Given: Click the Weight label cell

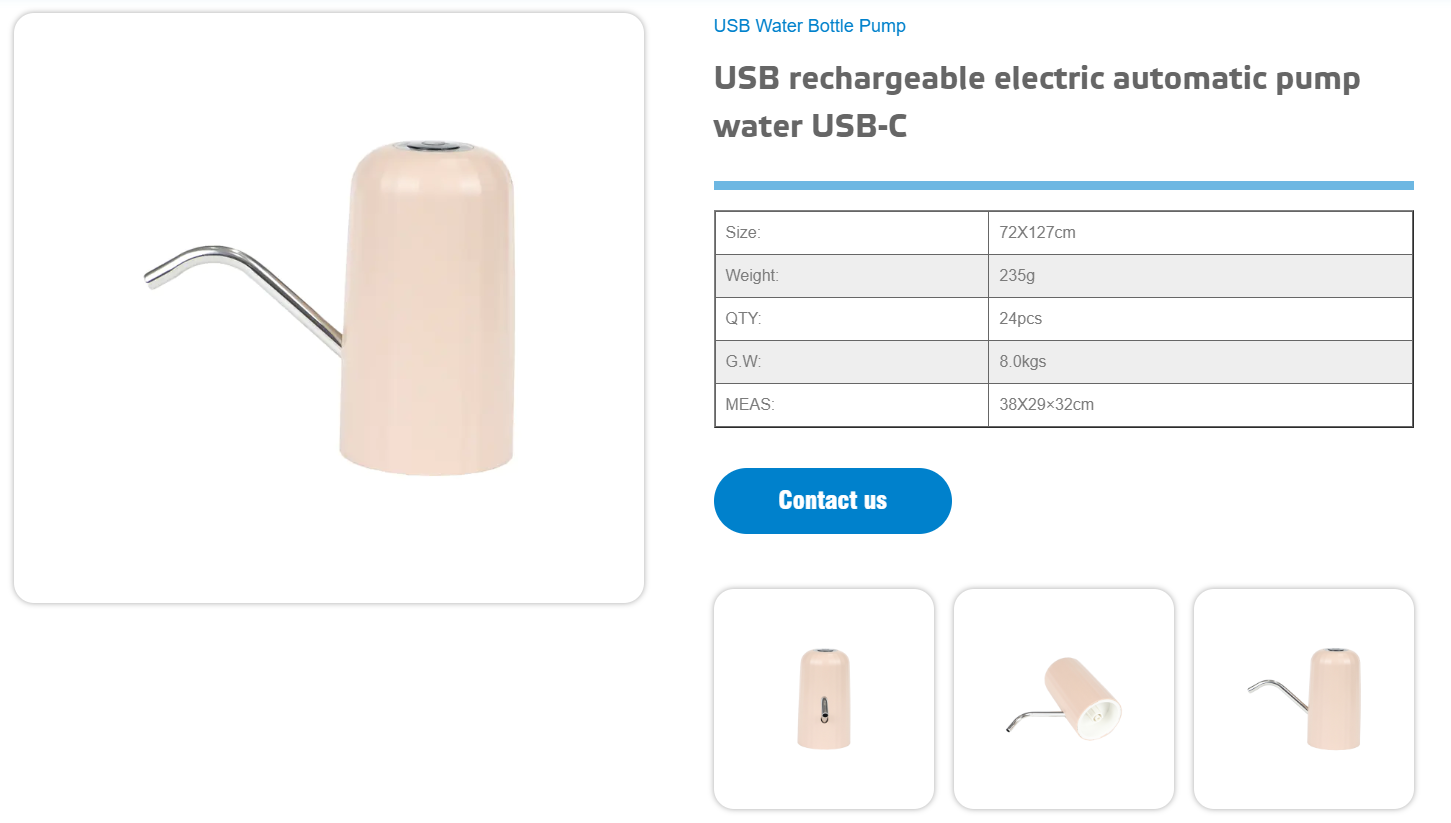Looking at the screenshot, I should click(x=852, y=276).
